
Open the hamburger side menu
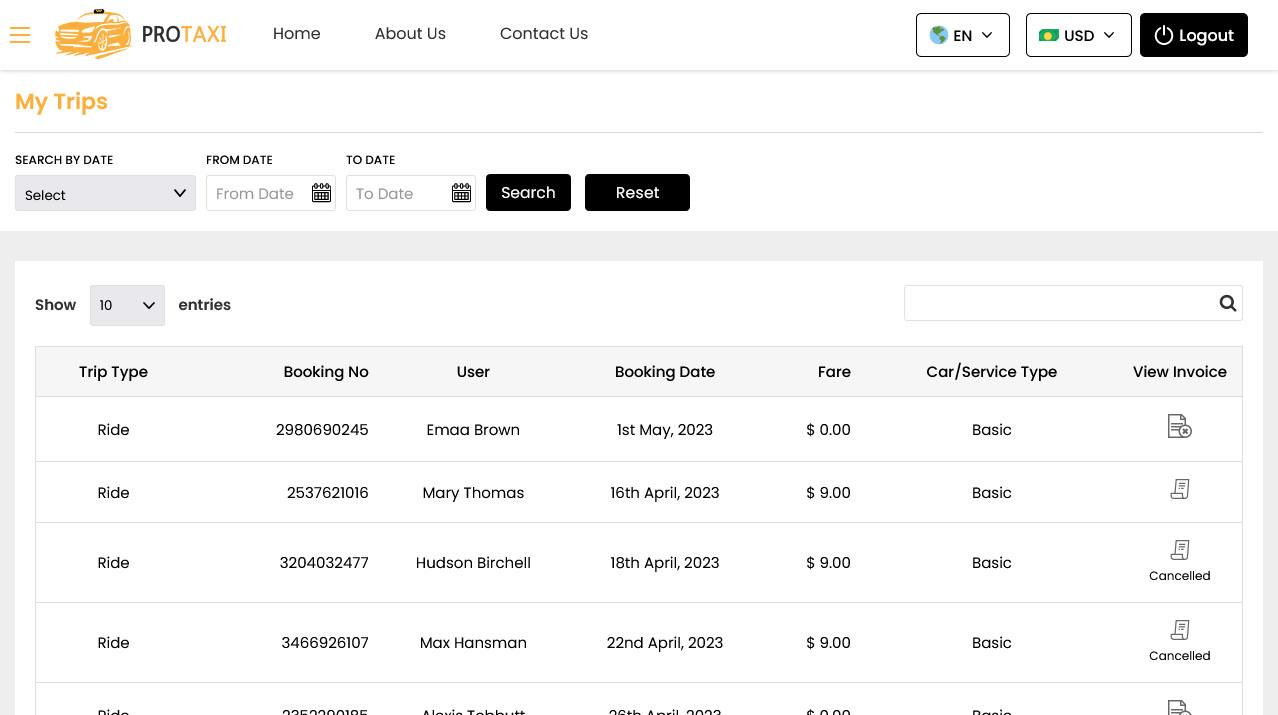tap(20, 35)
